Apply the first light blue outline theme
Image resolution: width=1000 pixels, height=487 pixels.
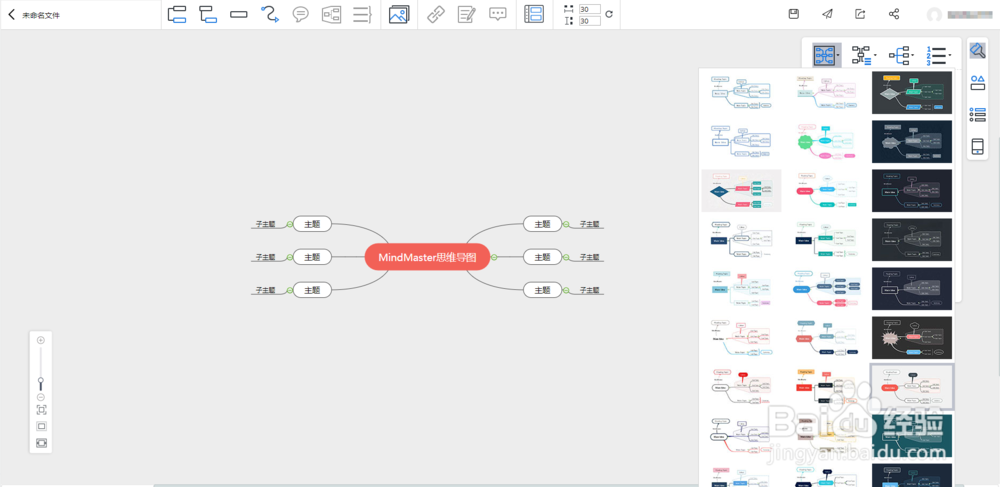pyautogui.click(x=741, y=92)
